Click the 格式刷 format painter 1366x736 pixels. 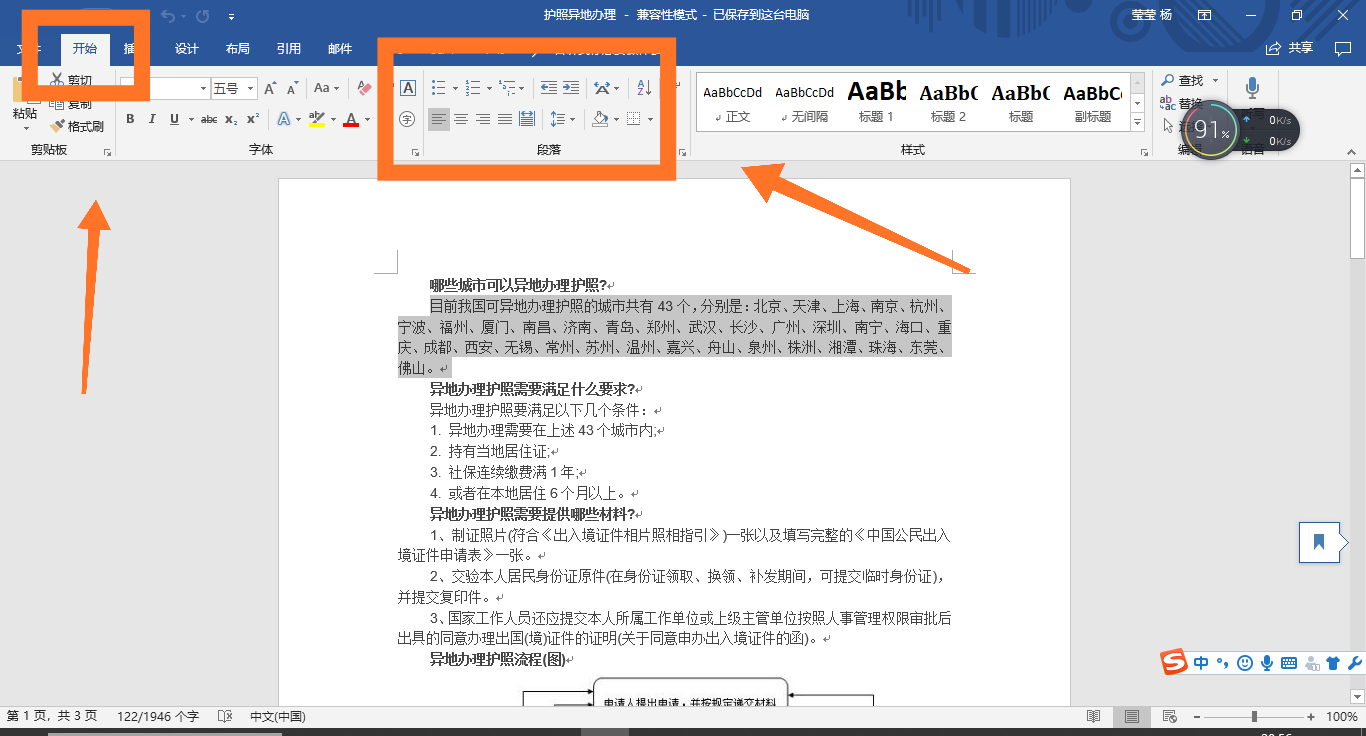[x=77, y=127]
